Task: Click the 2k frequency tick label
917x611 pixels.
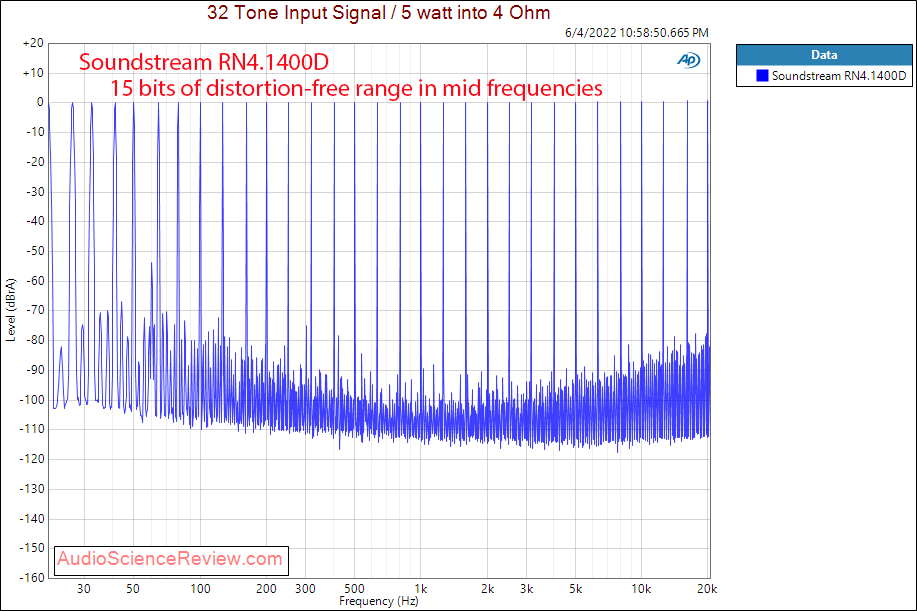Action: pos(487,589)
